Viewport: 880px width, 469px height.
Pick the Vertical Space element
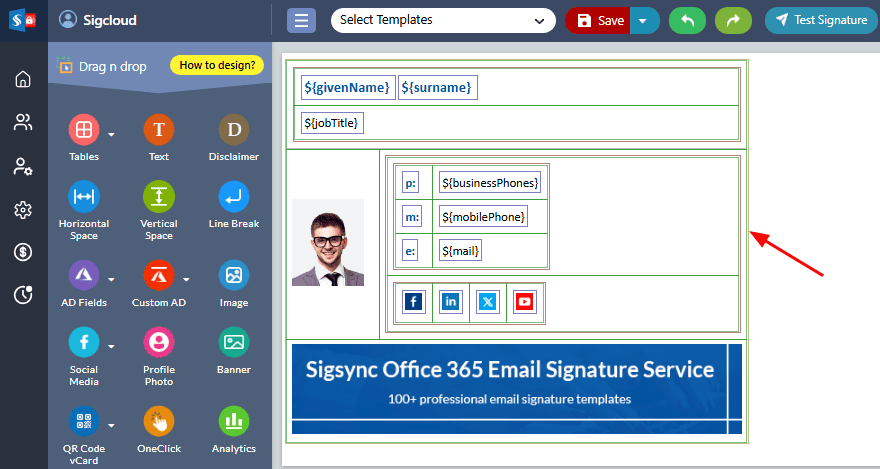point(159,196)
